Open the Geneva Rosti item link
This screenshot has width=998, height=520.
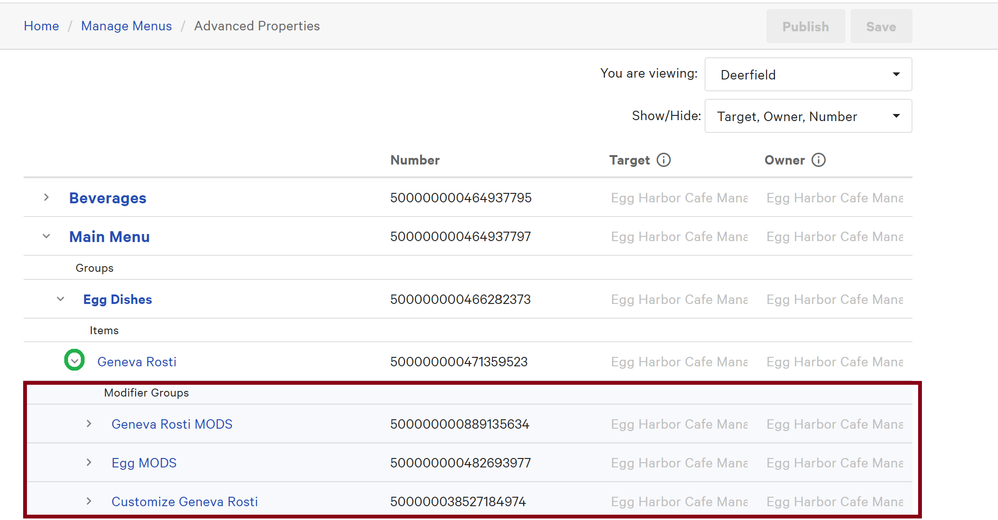click(x=136, y=362)
